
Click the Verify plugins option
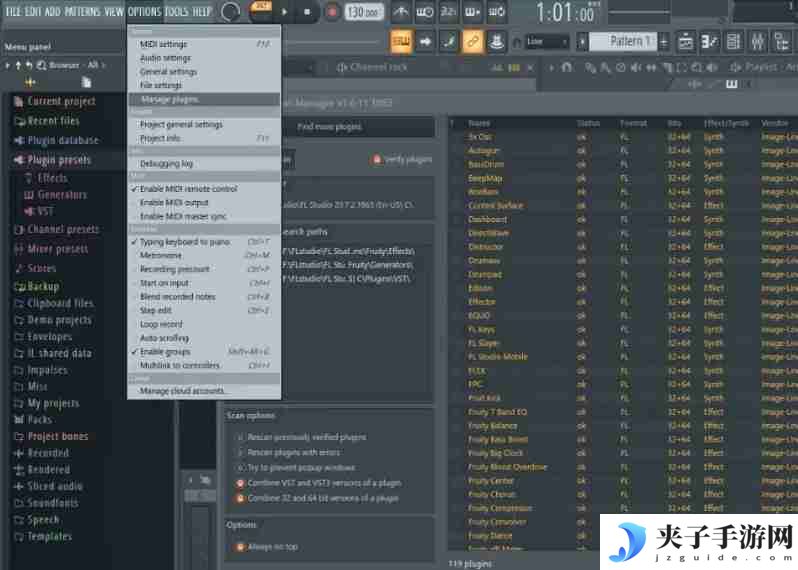tap(402, 160)
